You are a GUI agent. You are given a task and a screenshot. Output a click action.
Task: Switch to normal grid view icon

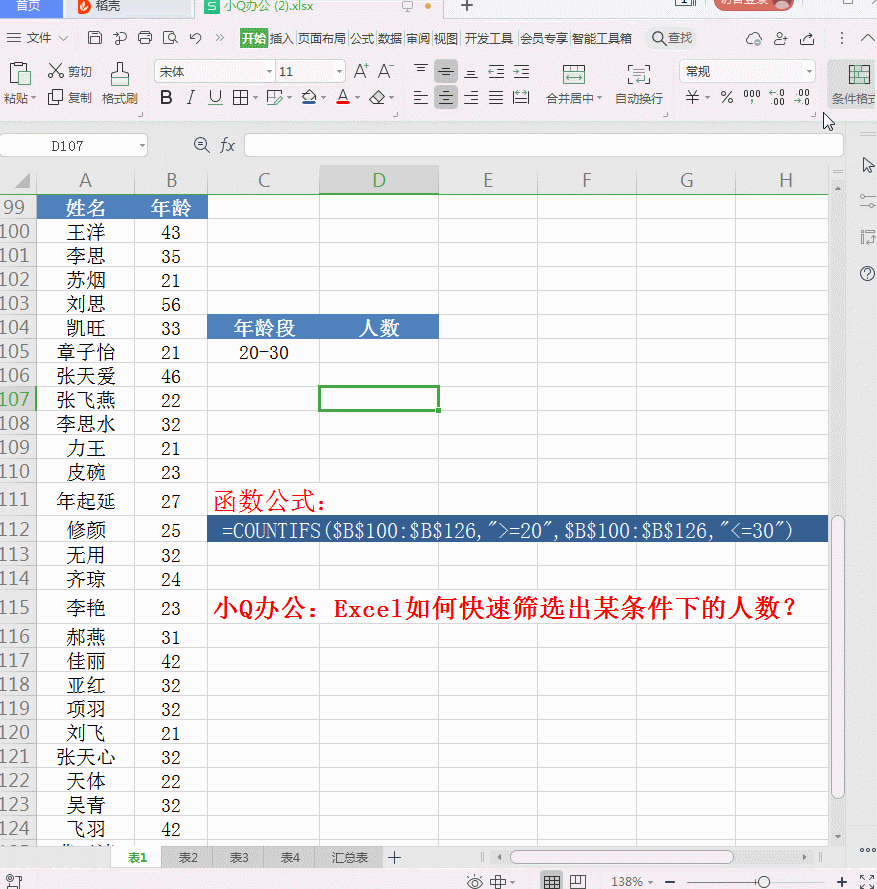552,881
